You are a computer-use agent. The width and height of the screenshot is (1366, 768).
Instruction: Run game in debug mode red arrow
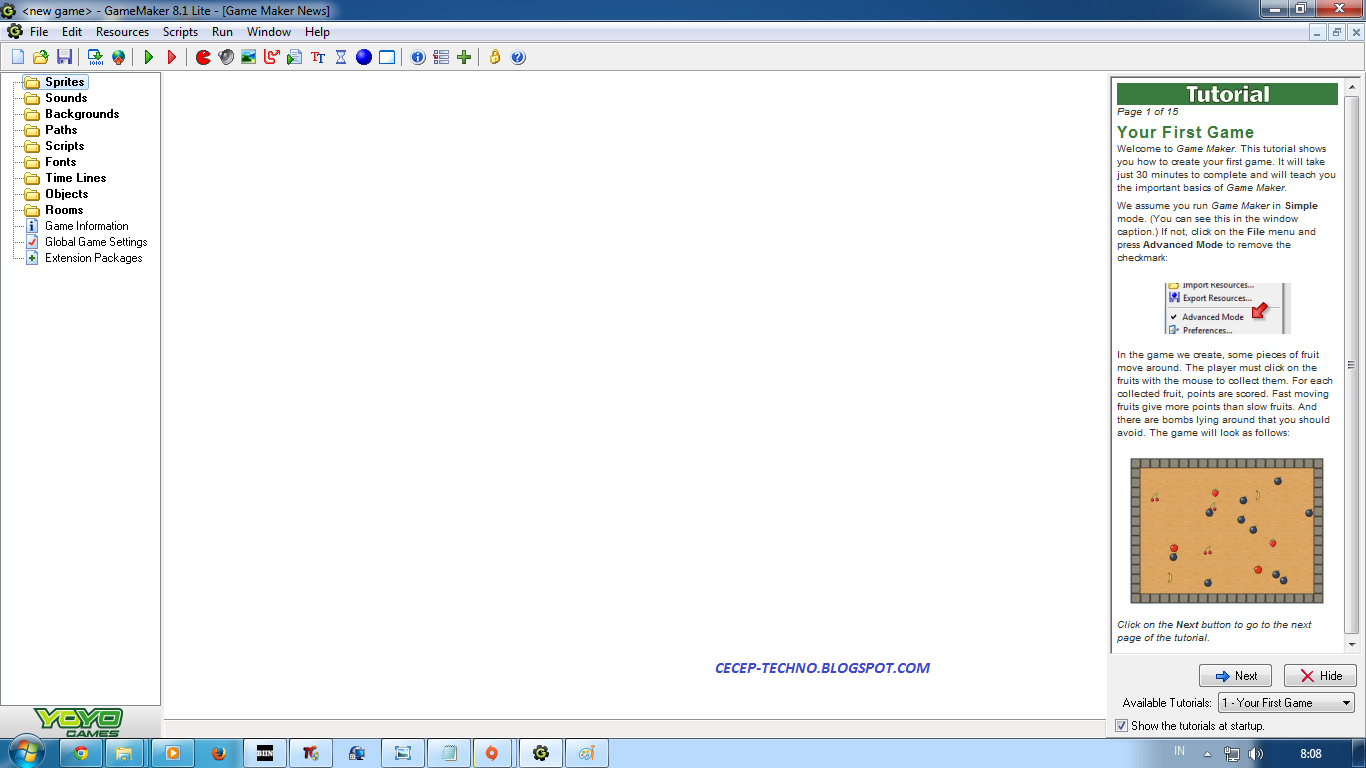[172, 57]
